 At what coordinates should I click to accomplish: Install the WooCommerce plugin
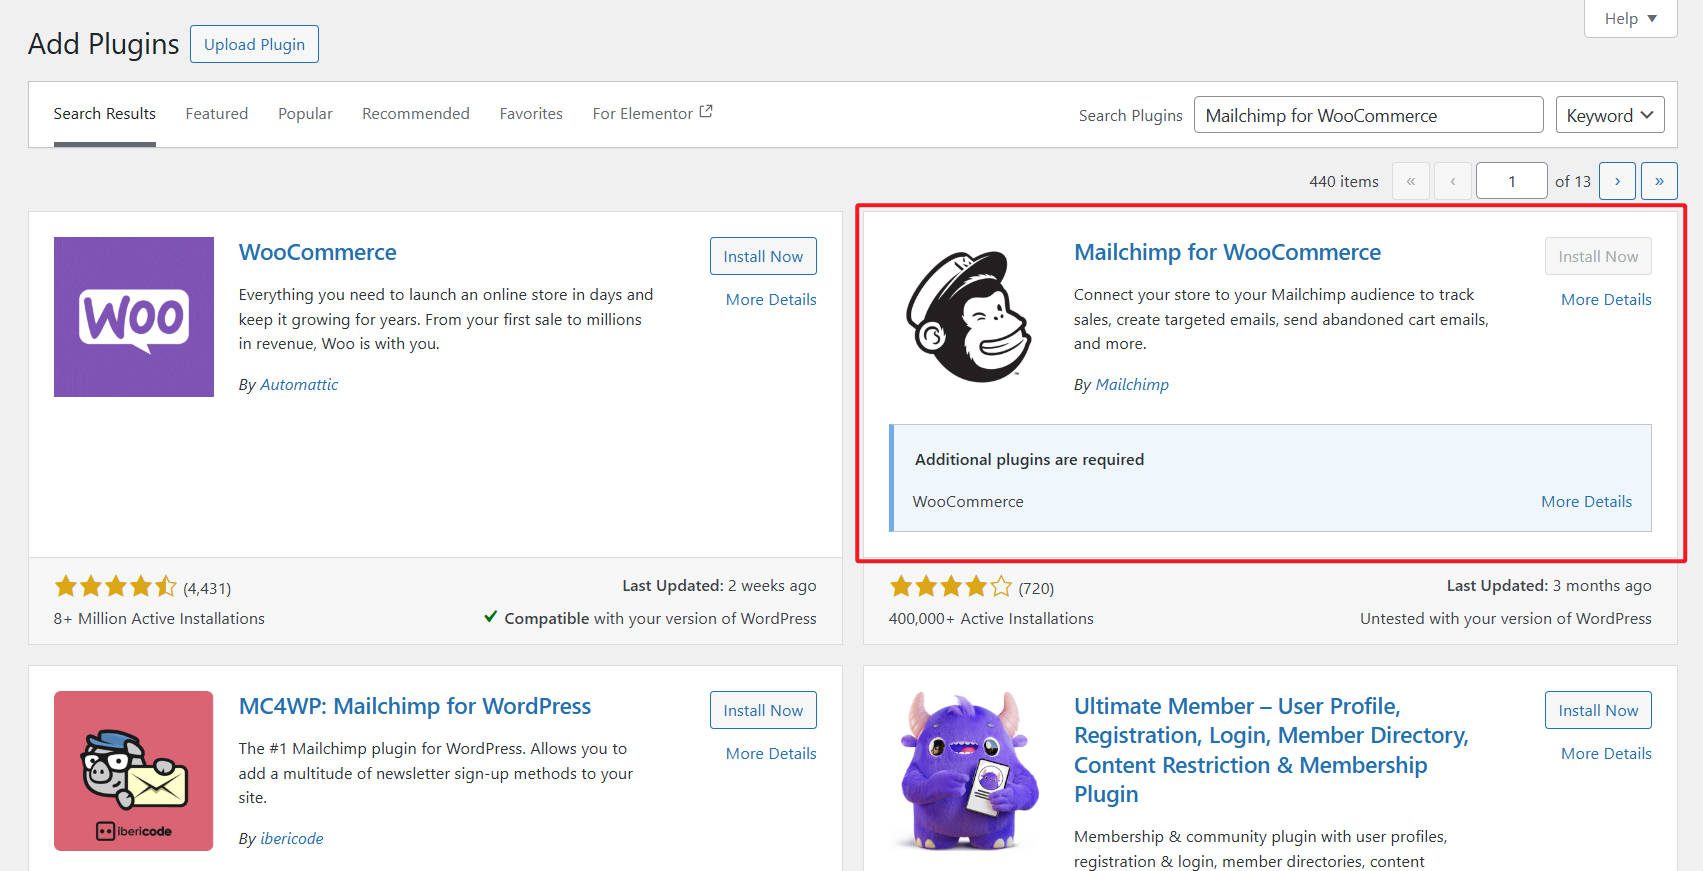(x=763, y=256)
